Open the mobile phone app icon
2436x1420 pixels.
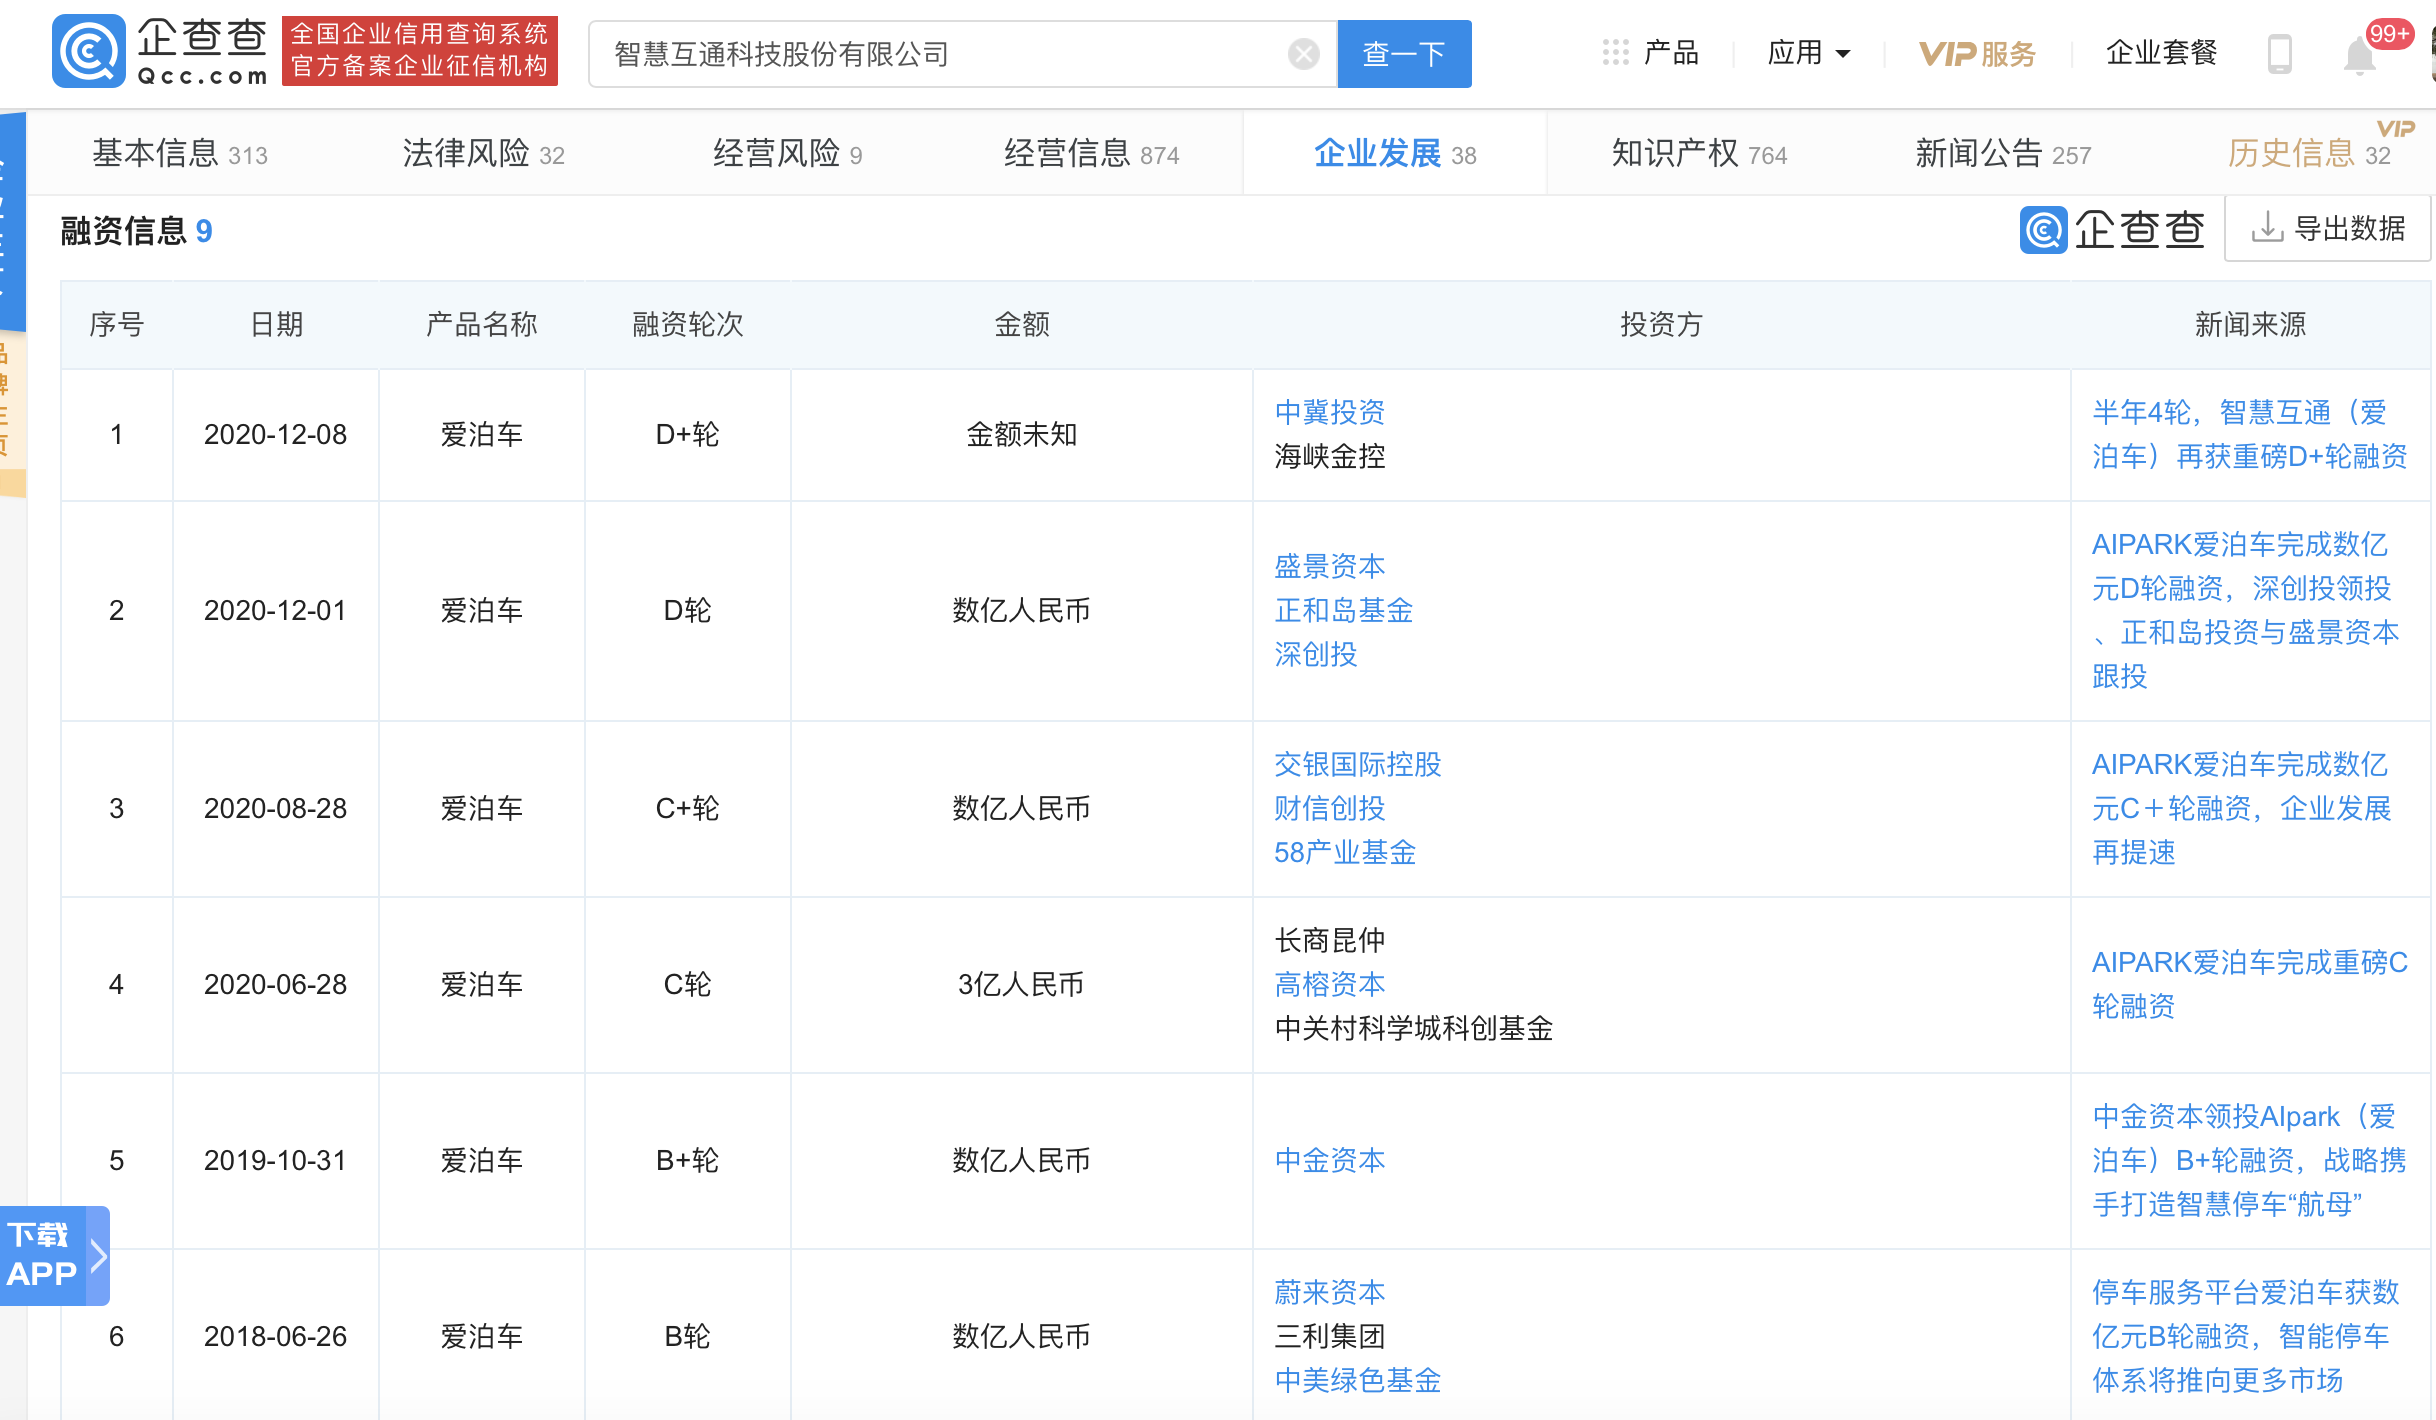pos(2279,54)
